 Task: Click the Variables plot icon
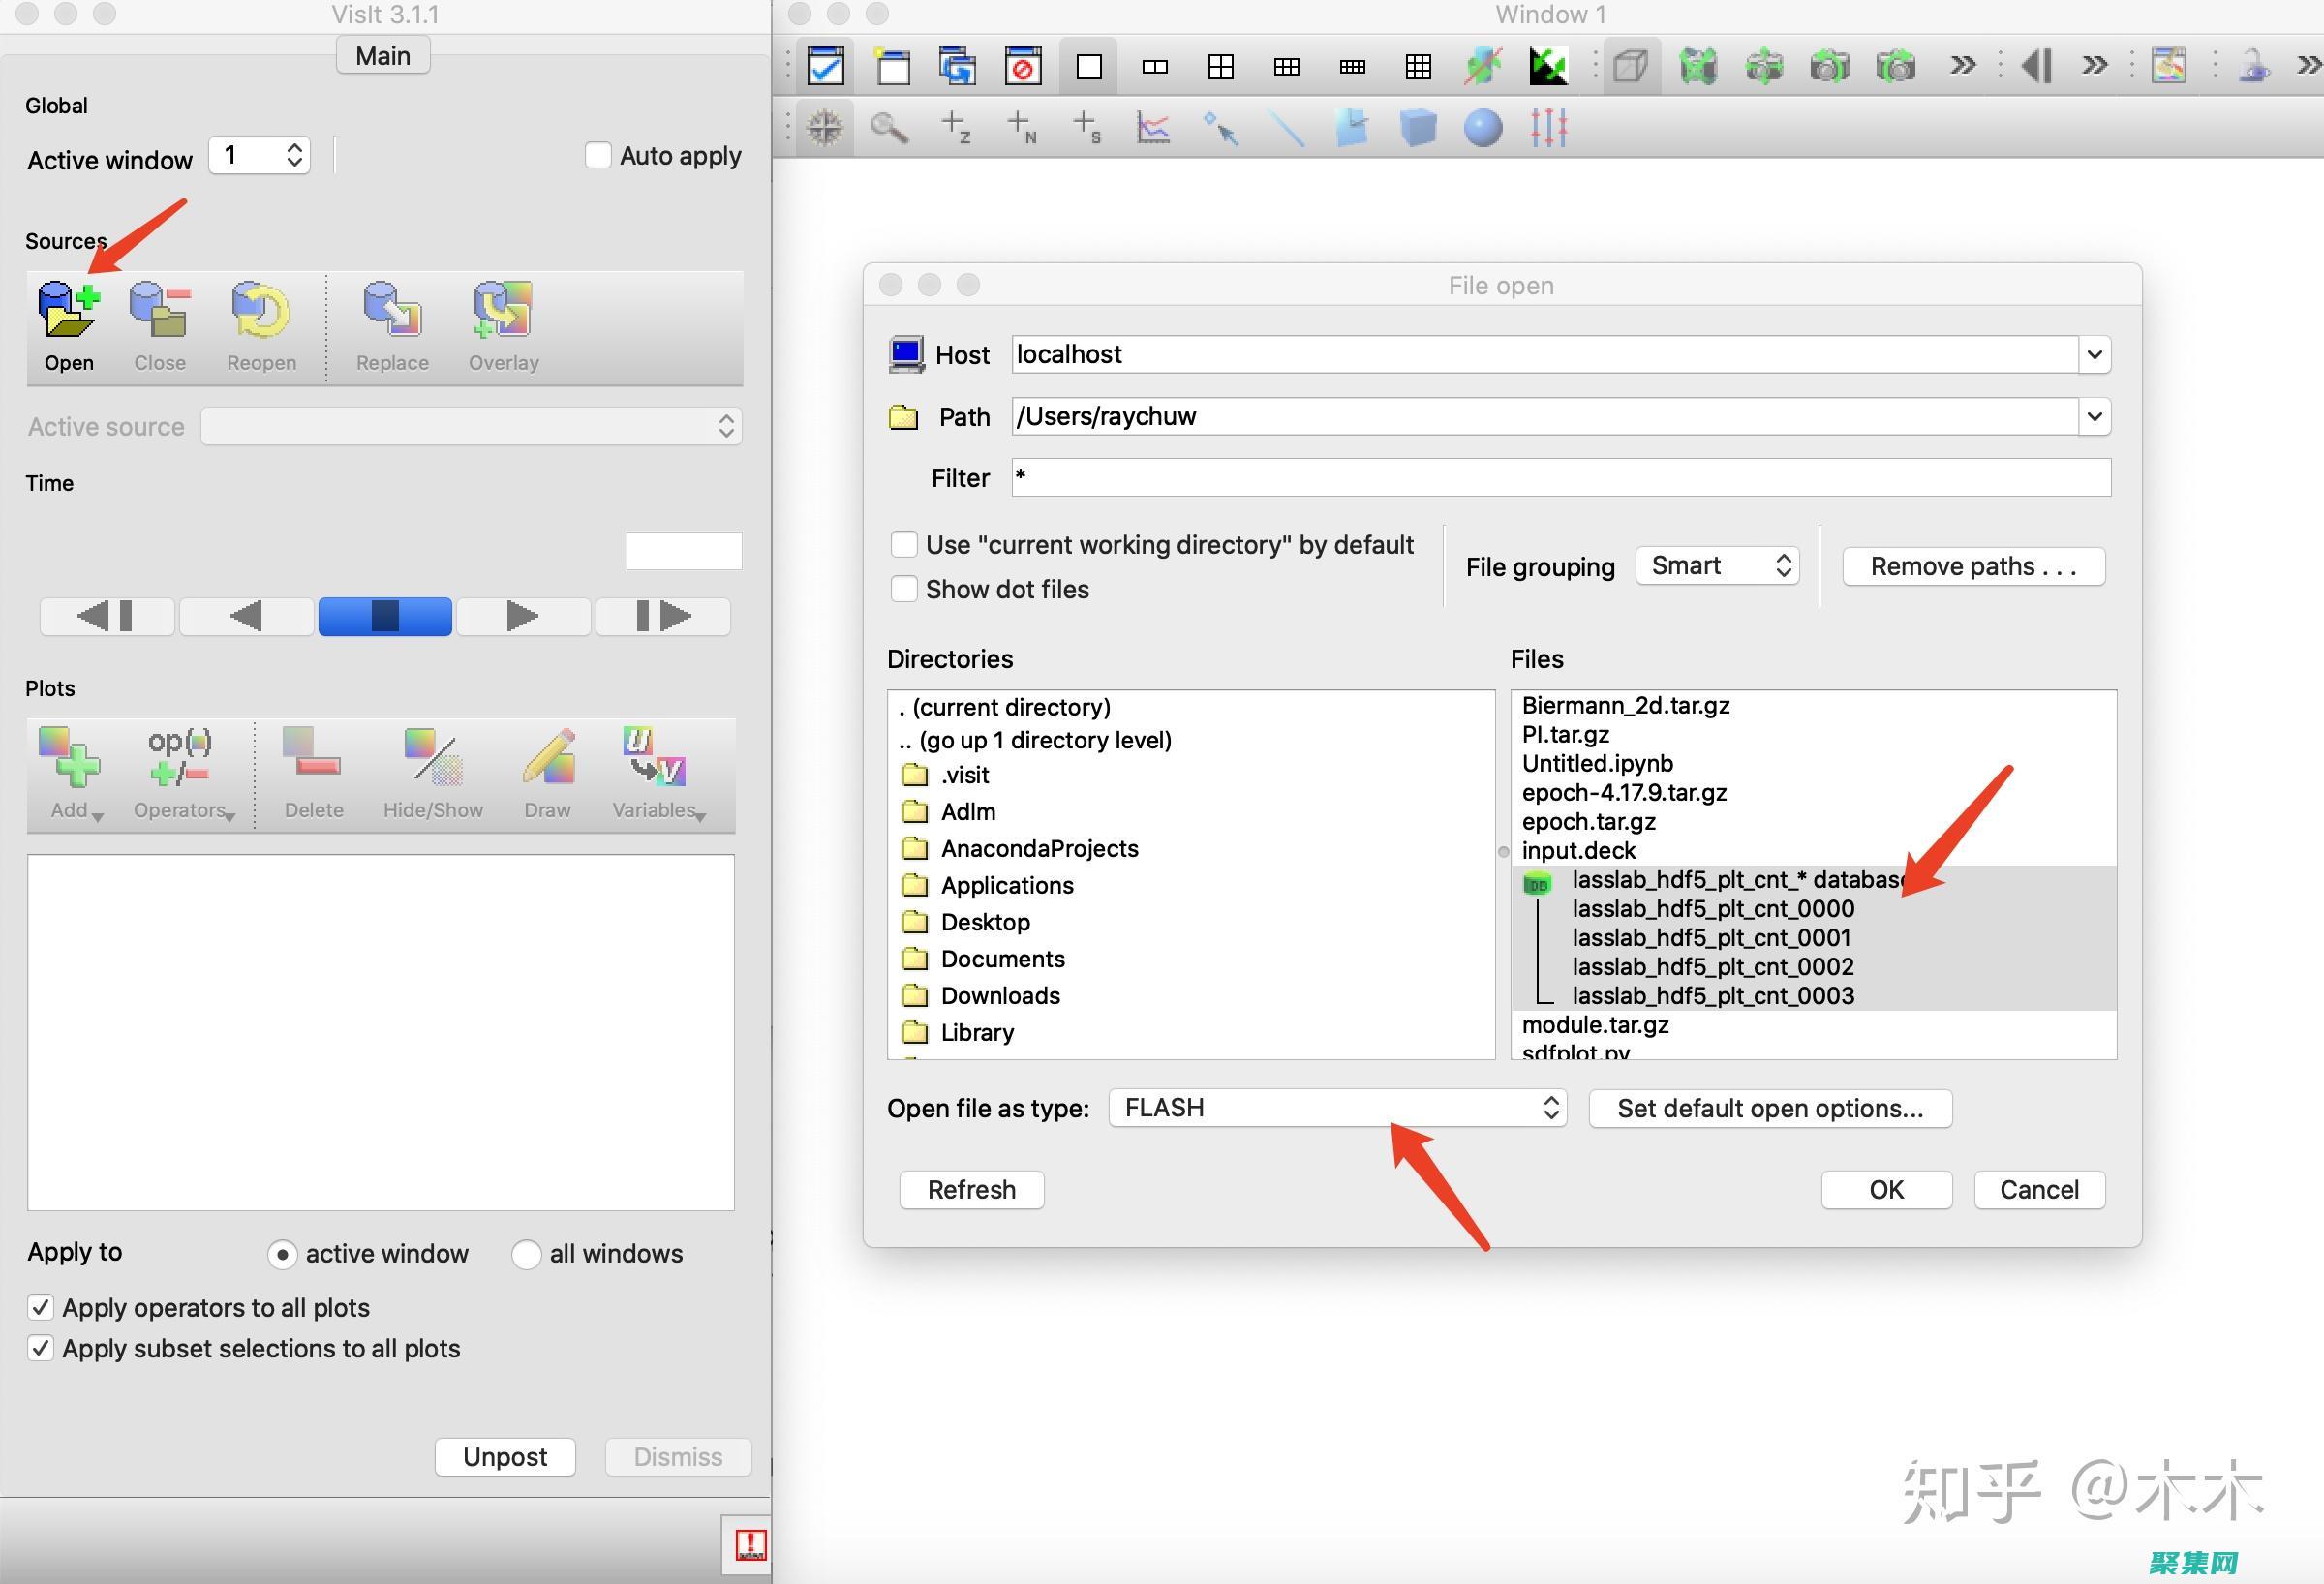(655, 758)
